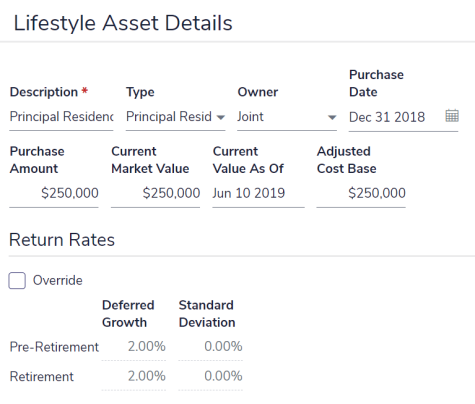Click the Return Rates section heading
The width and height of the screenshot is (475, 404).
tap(62, 240)
